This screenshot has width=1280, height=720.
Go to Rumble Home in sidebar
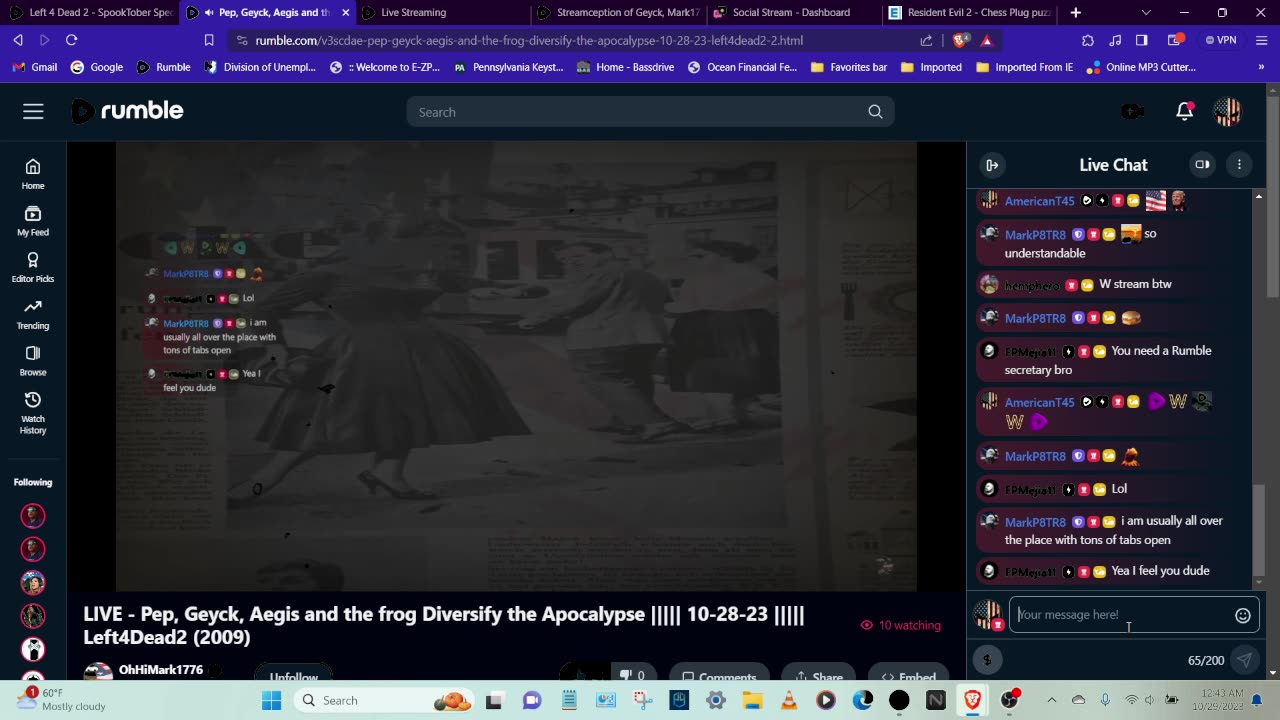pyautogui.click(x=33, y=173)
